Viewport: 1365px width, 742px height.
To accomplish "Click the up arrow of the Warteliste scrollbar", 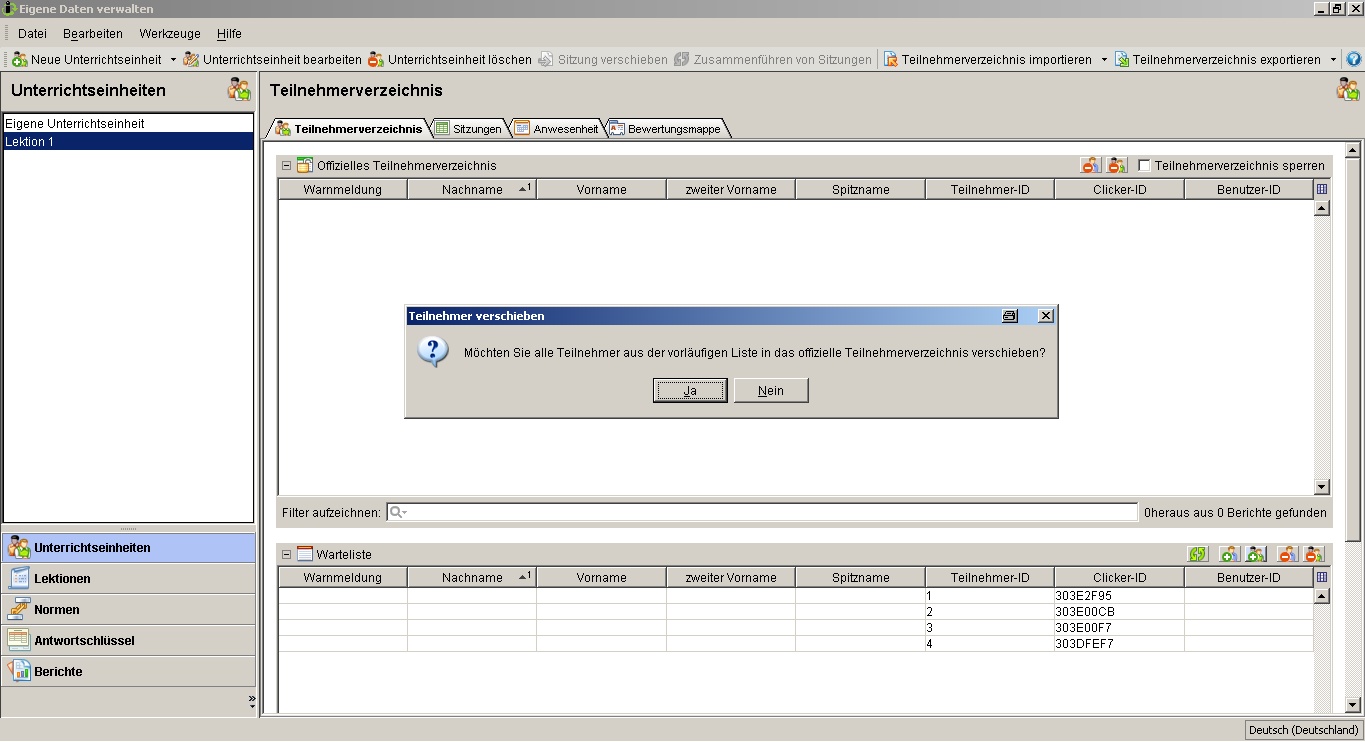I will pyautogui.click(x=1322, y=596).
